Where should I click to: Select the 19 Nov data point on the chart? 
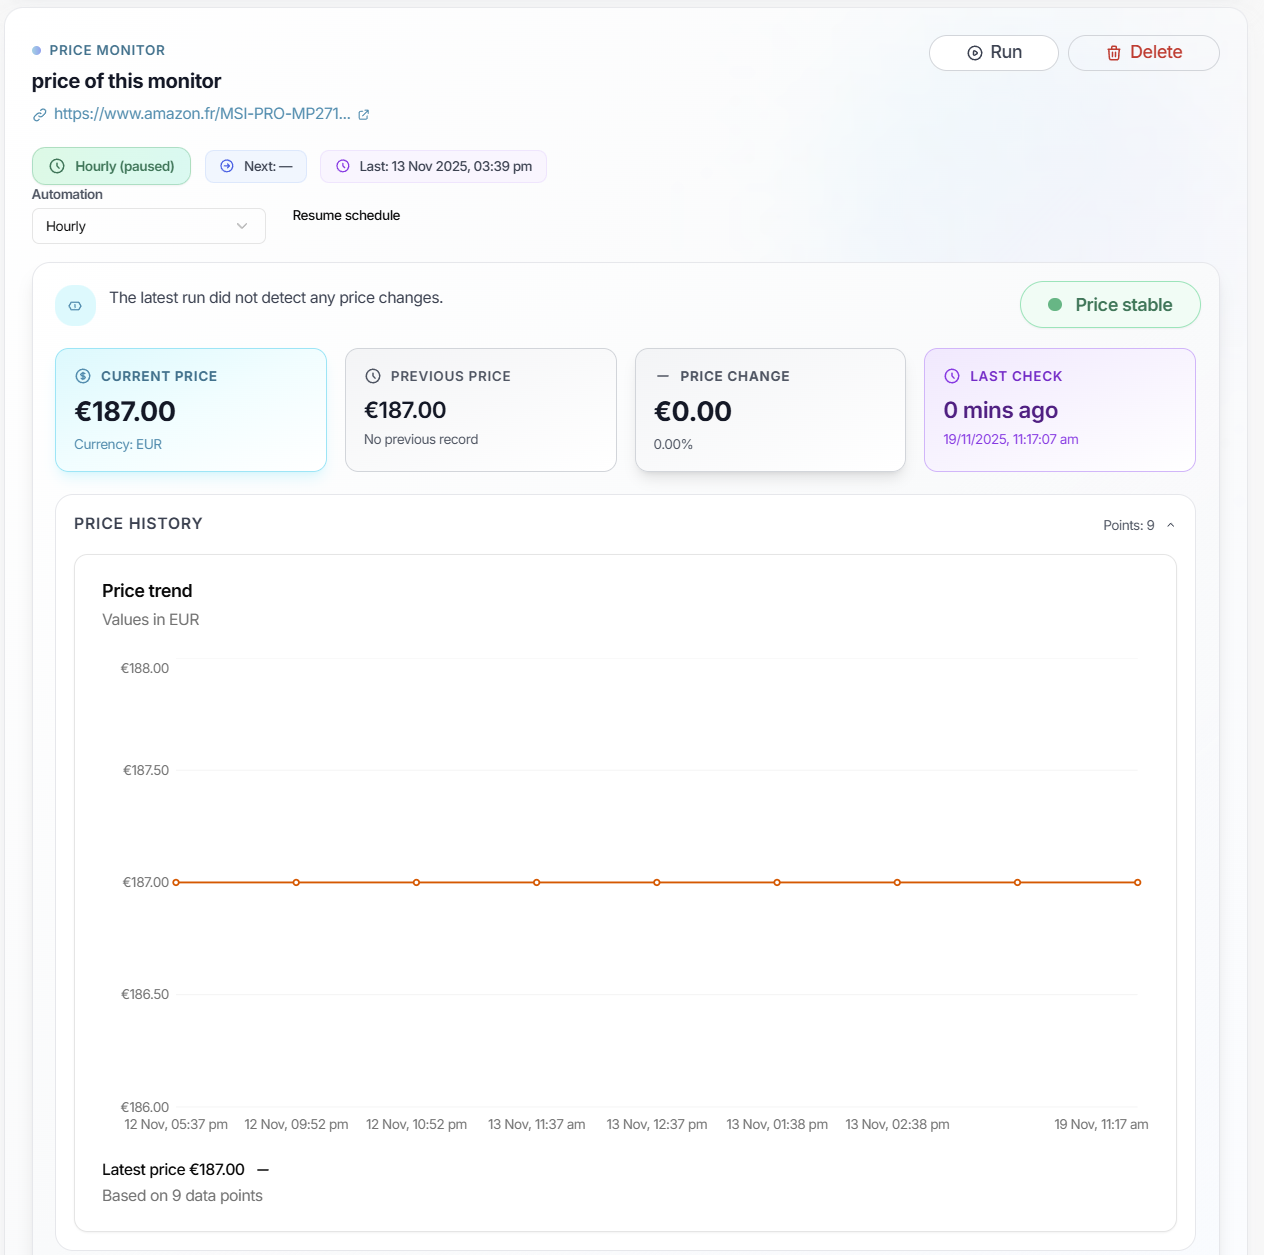tap(1137, 882)
